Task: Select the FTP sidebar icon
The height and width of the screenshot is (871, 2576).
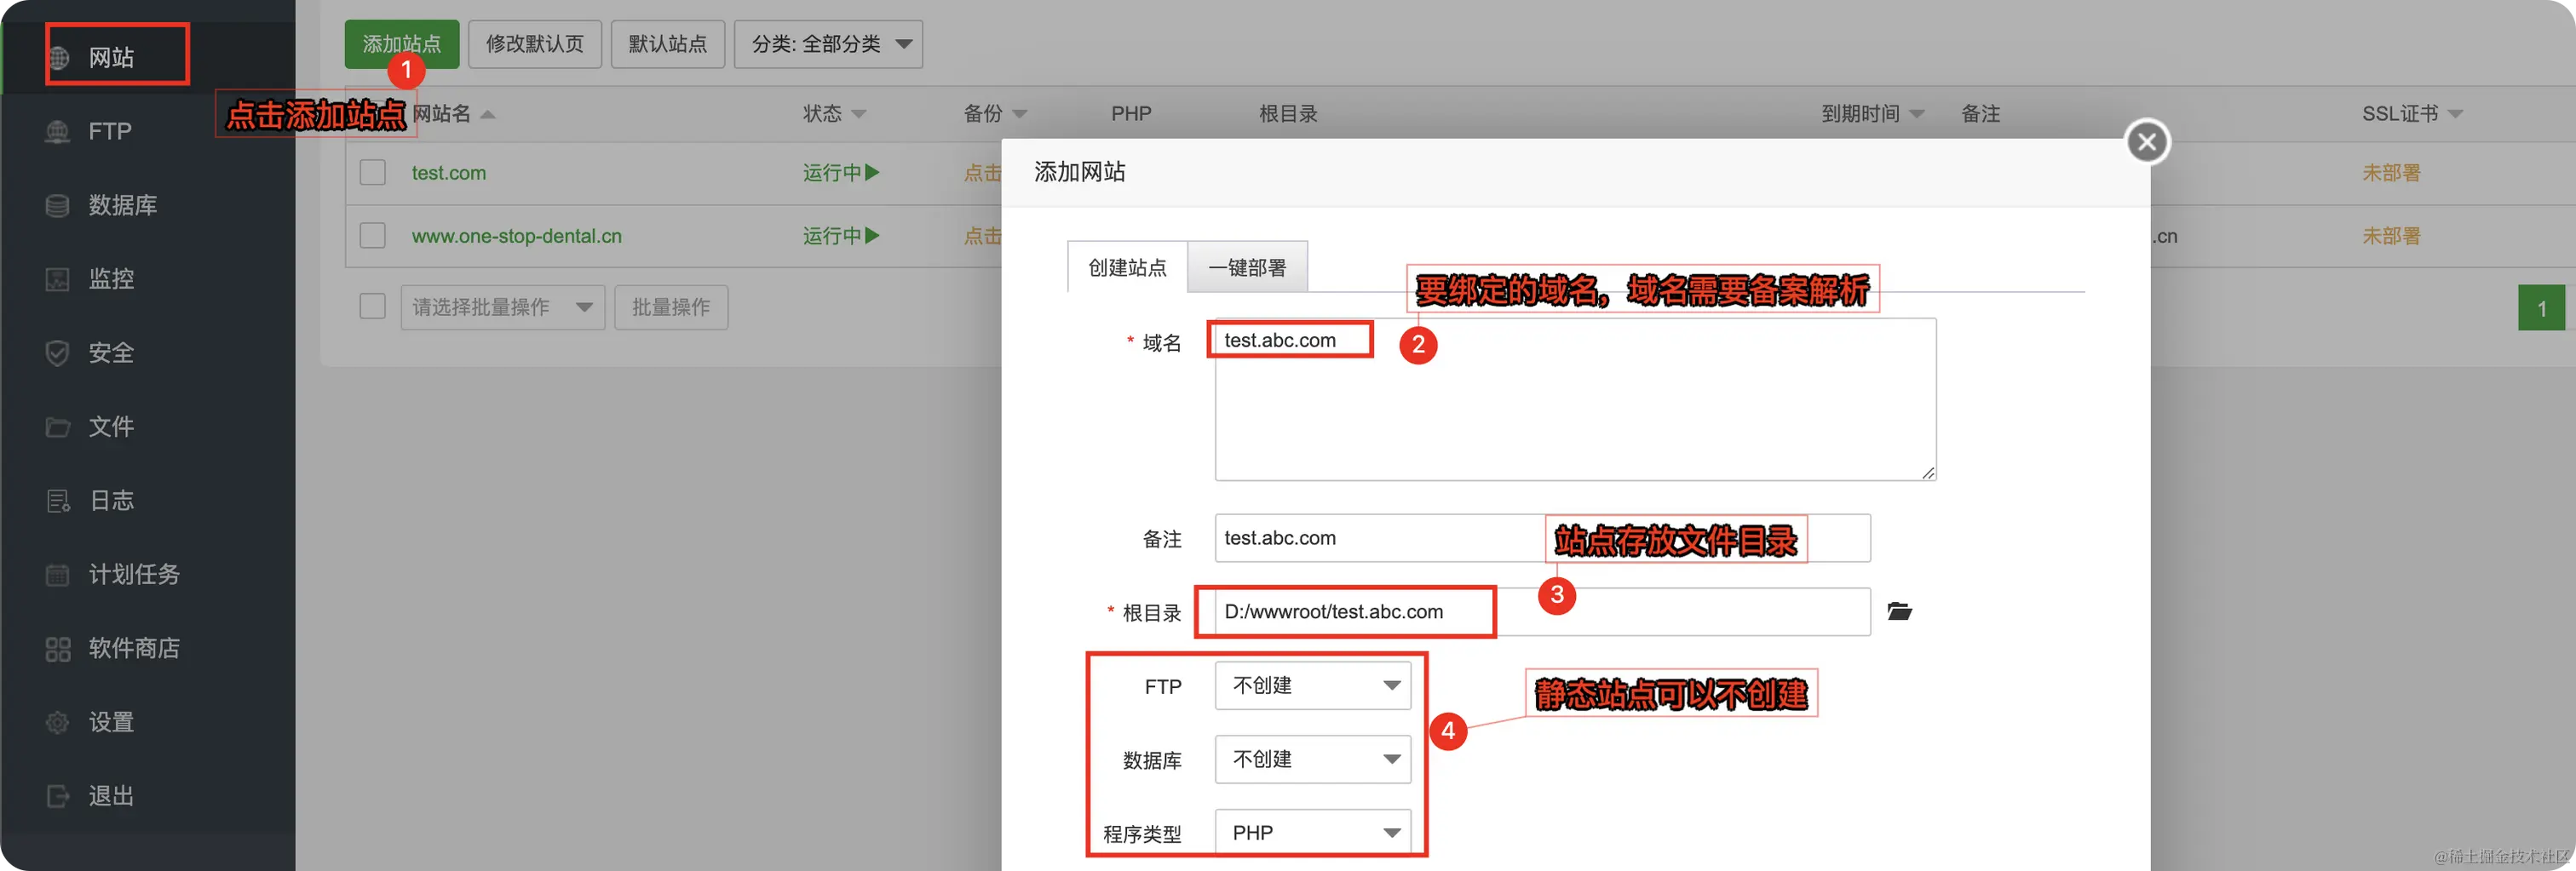Action: pyautogui.click(x=108, y=131)
